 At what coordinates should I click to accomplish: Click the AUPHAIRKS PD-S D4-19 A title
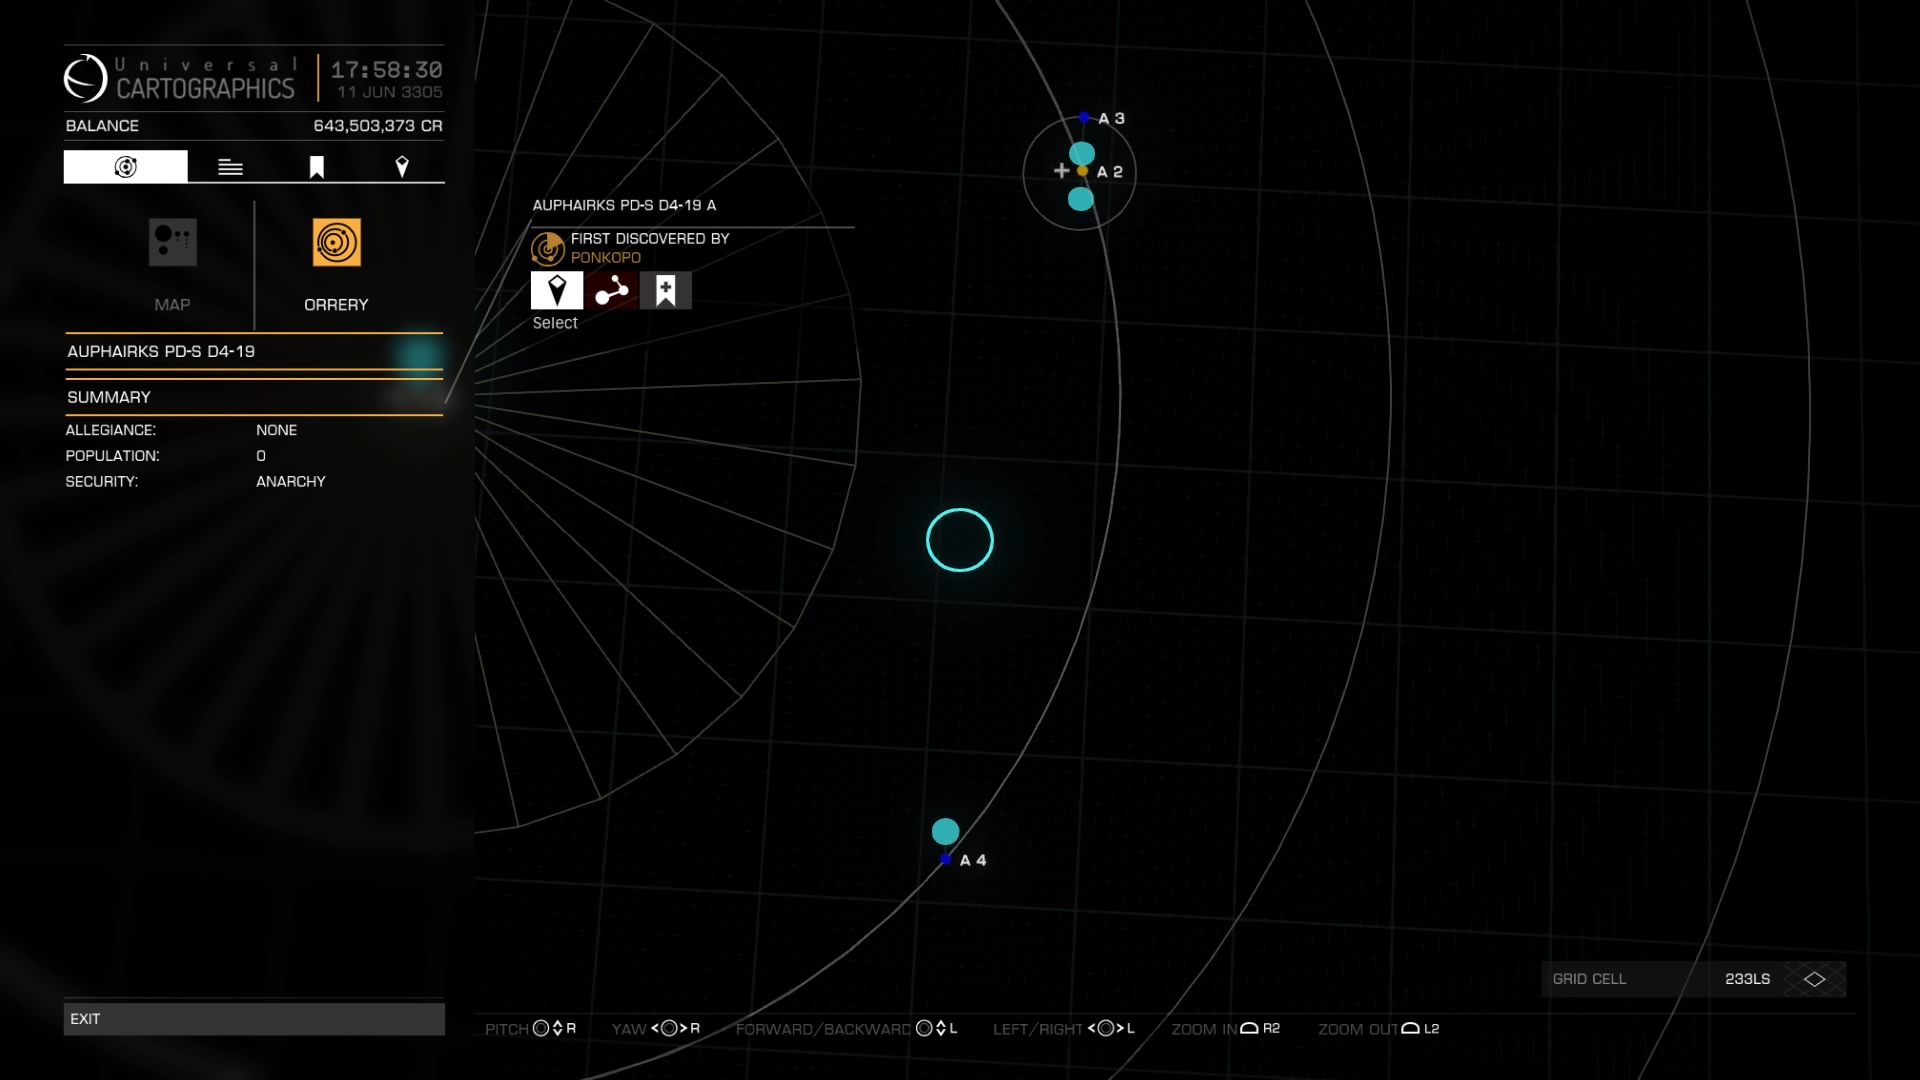tap(624, 205)
